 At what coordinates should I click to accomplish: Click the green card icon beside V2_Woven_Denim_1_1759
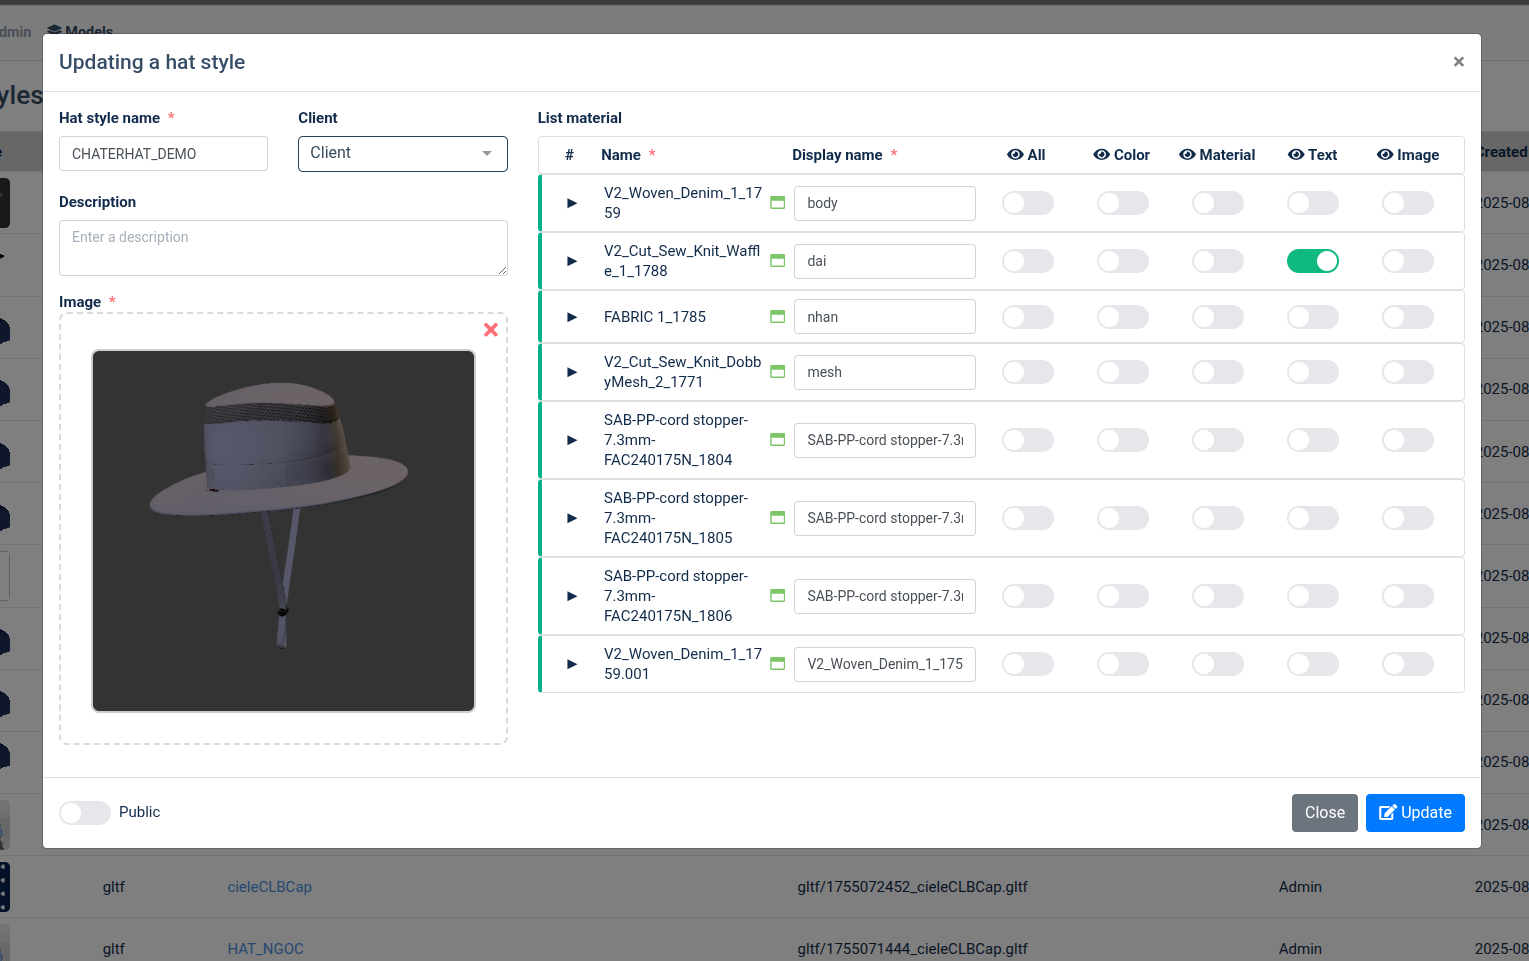(777, 203)
